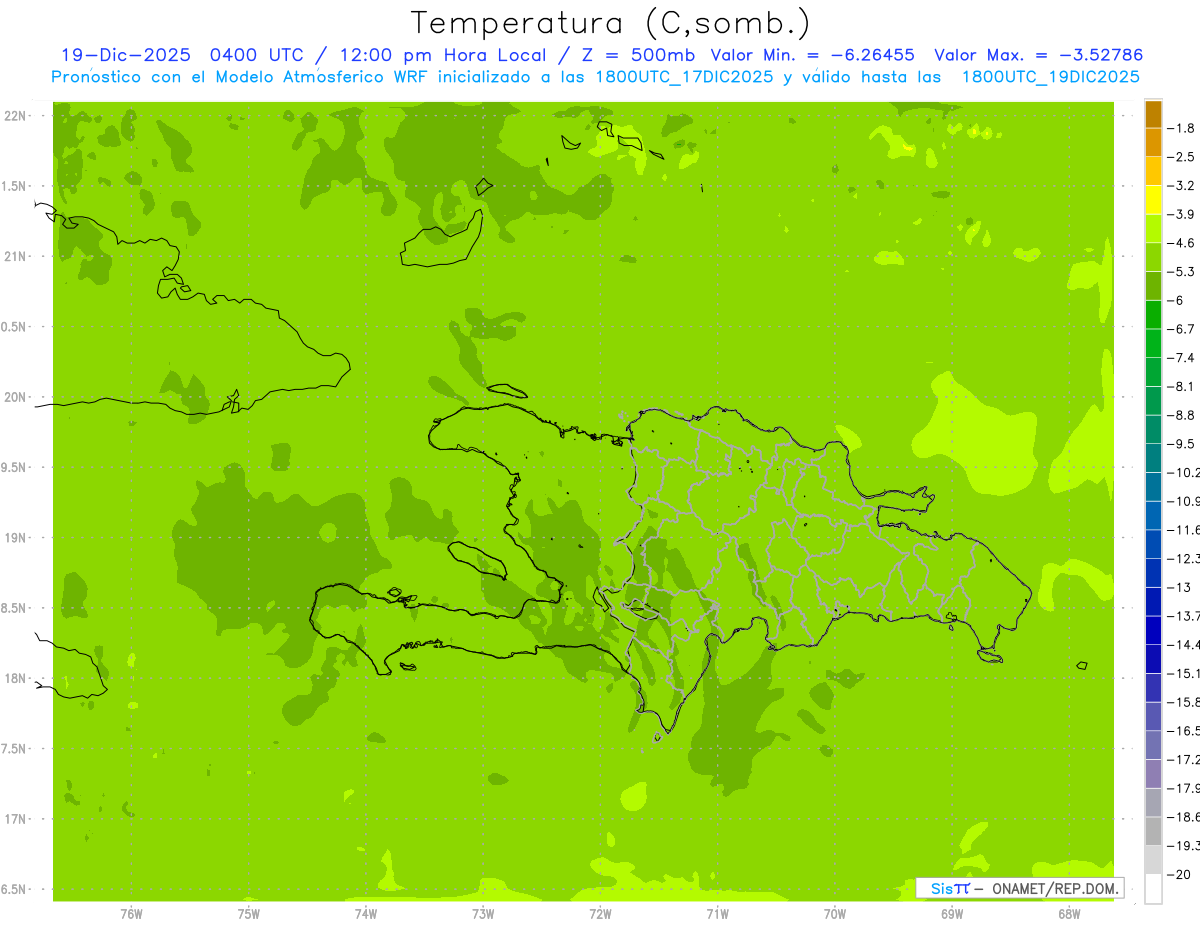Click the '17N' latitude label
Image resolution: width=1200 pixels, height=927 pixels.
(x=16, y=819)
